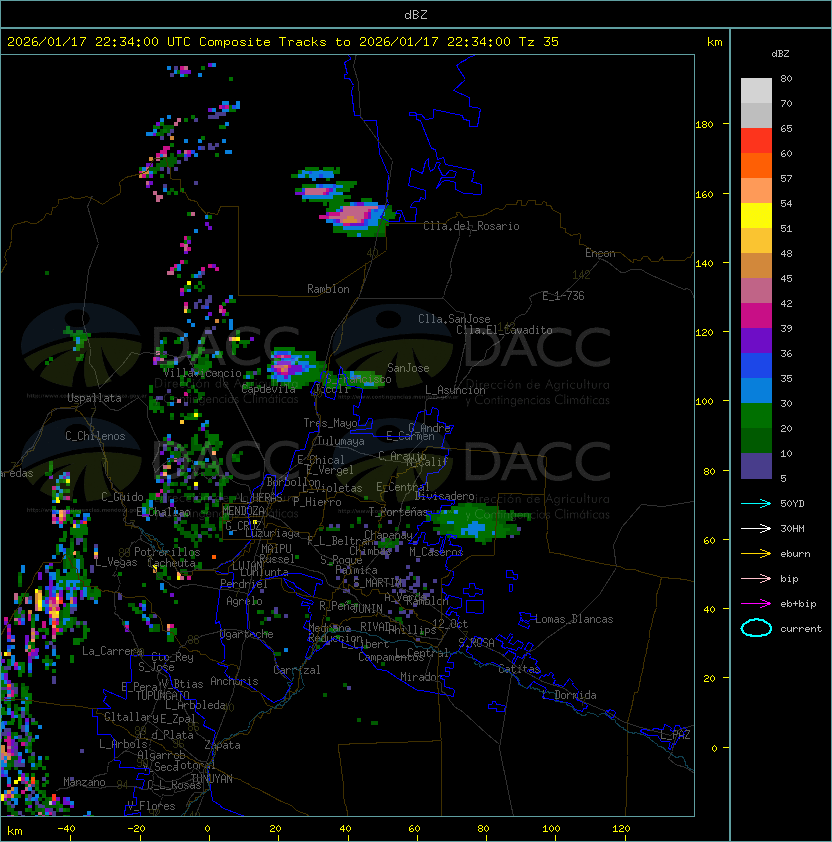Click the Potrerillos label
Viewport: 832px width, 842px height.
(x=167, y=552)
